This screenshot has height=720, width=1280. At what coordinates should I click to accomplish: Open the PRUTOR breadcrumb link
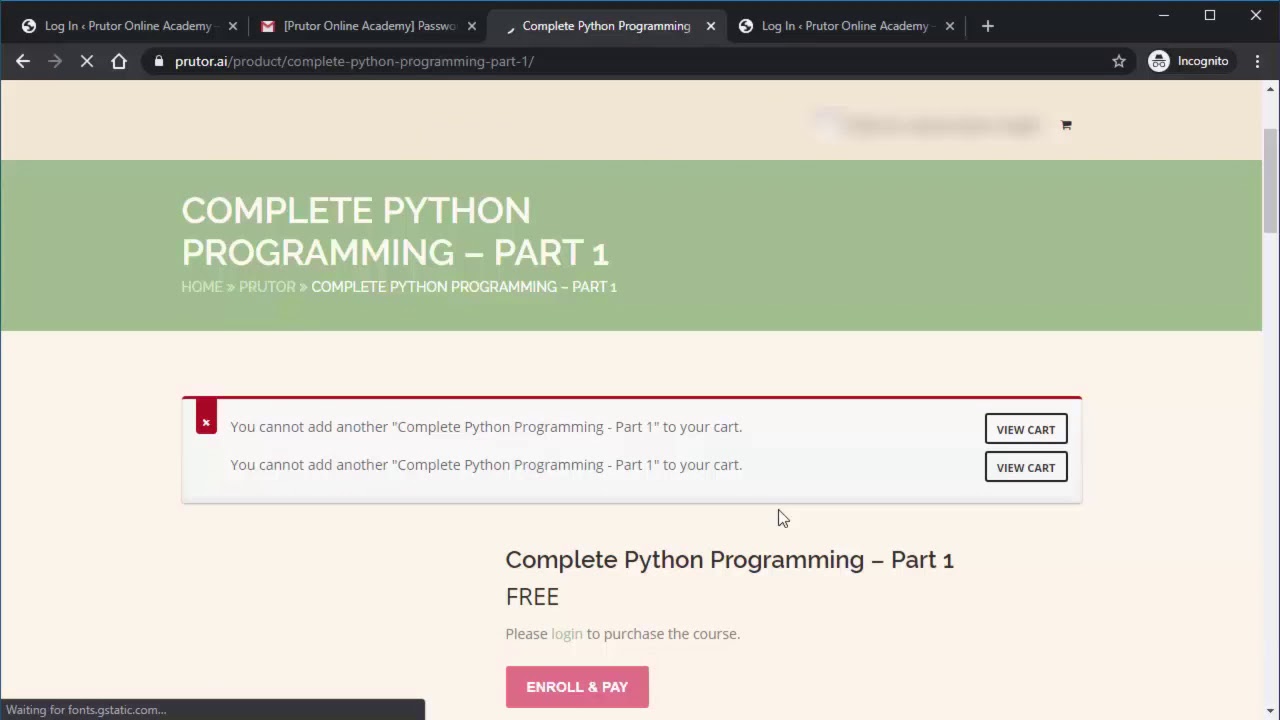coord(267,287)
